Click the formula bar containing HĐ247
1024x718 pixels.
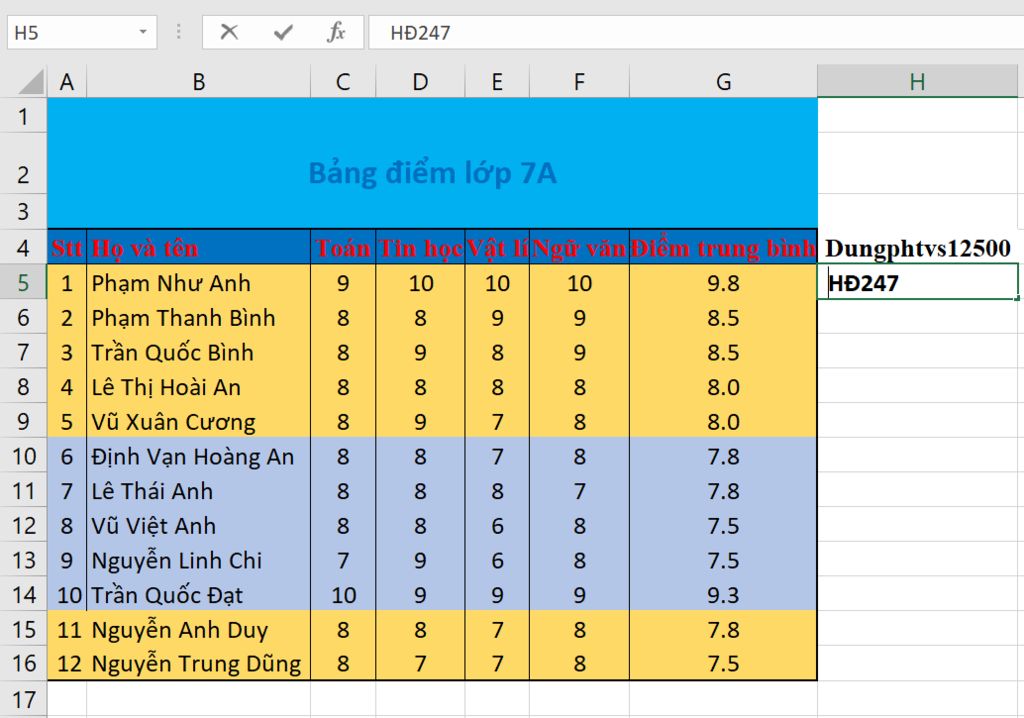tap(696, 32)
